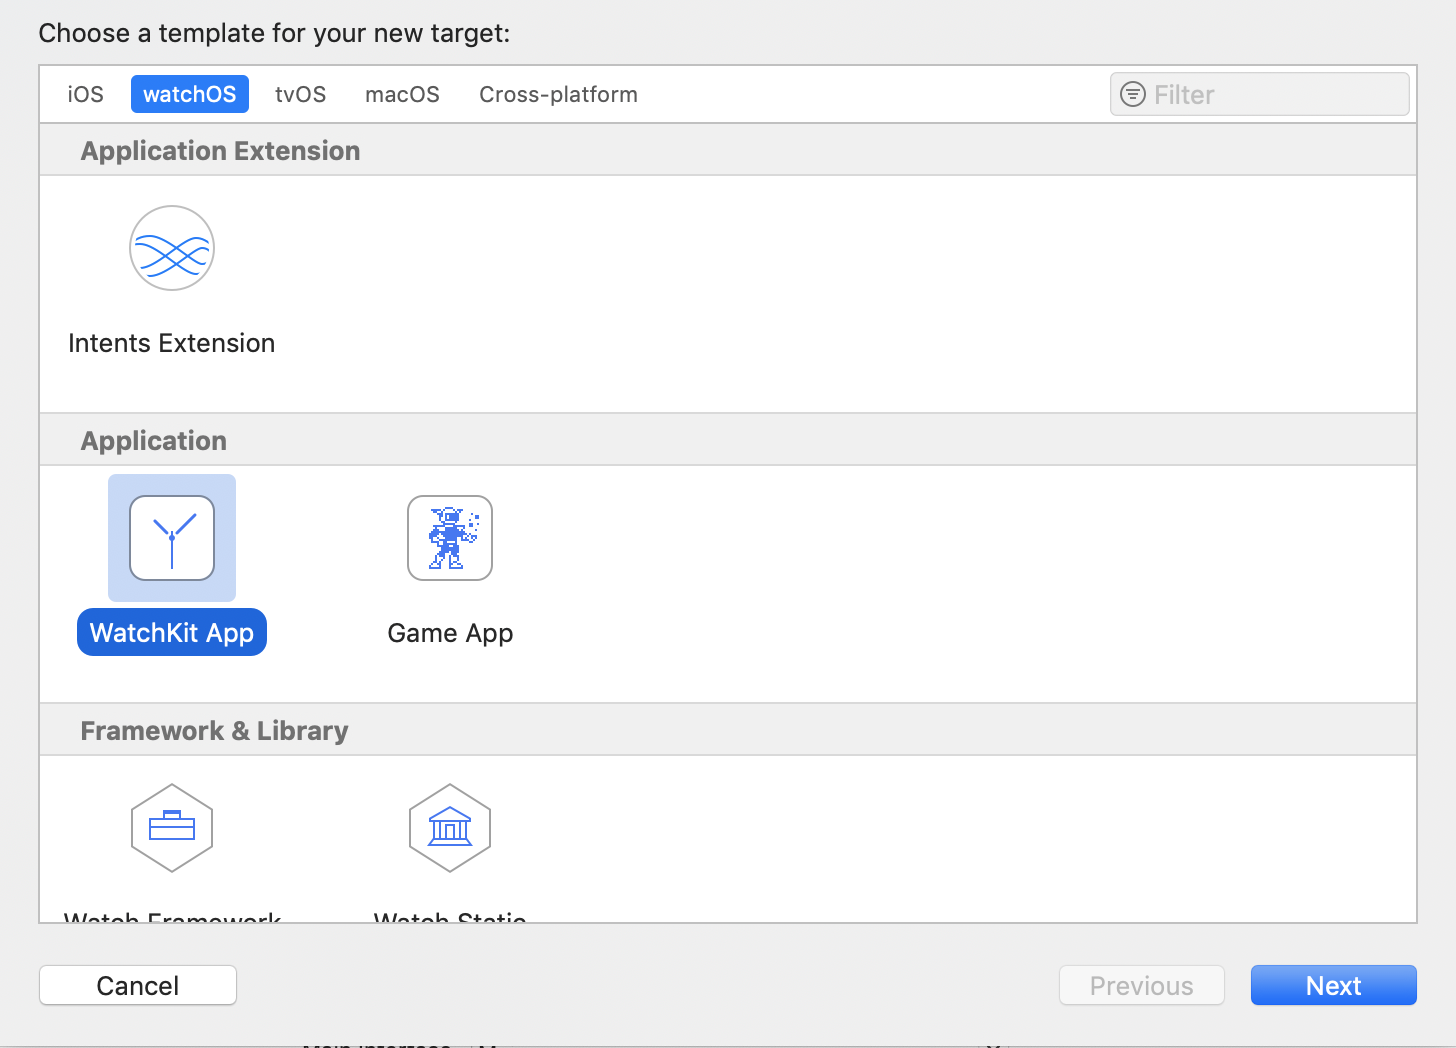Switch to the watchOS platform tab
This screenshot has width=1456, height=1048.
(190, 95)
